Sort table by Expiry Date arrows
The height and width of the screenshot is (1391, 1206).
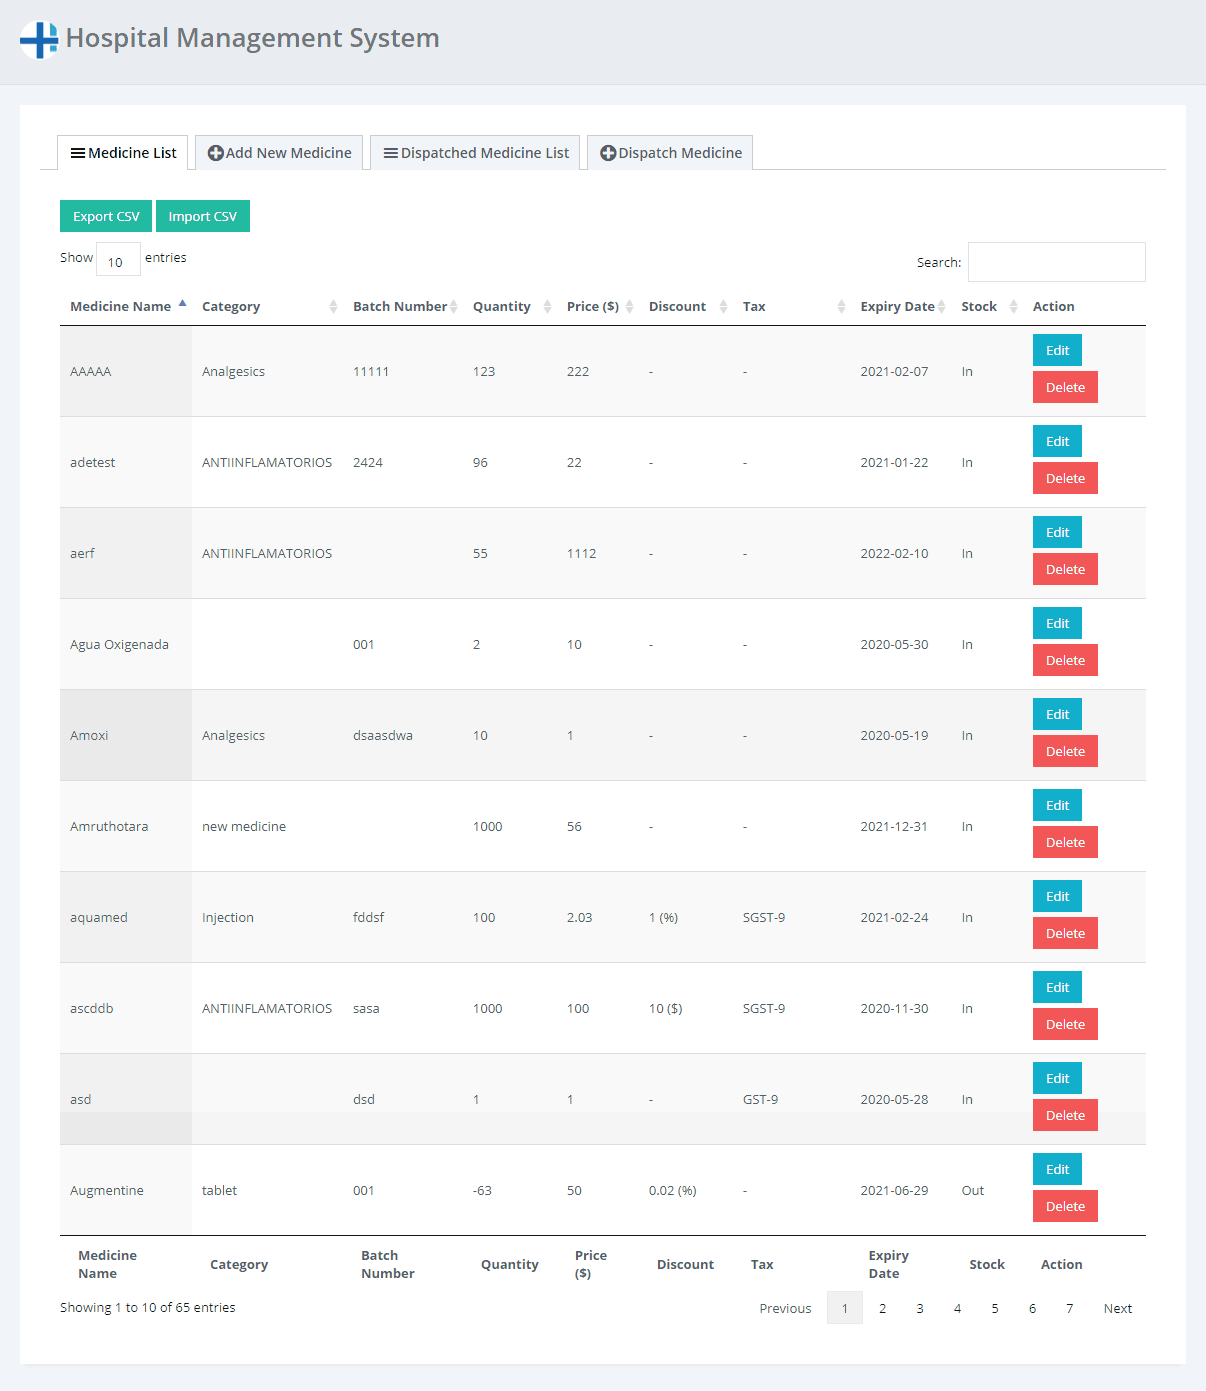point(941,307)
